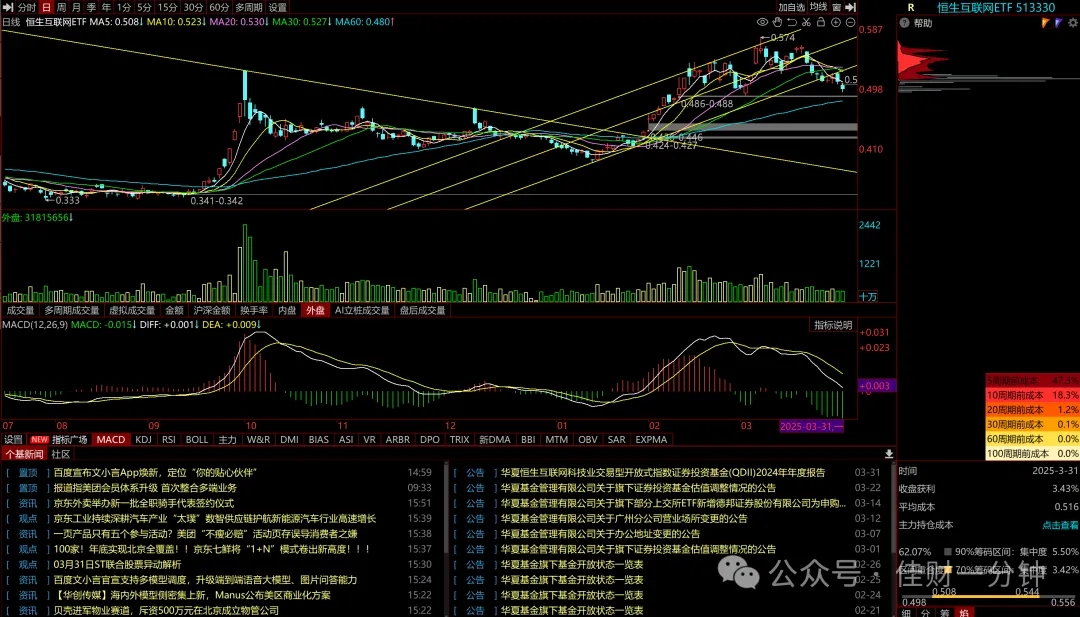Viewport: 1080px width, 617px height.
Task: Click the 5周期前成本 red swatch row
Action: (1032, 380)
